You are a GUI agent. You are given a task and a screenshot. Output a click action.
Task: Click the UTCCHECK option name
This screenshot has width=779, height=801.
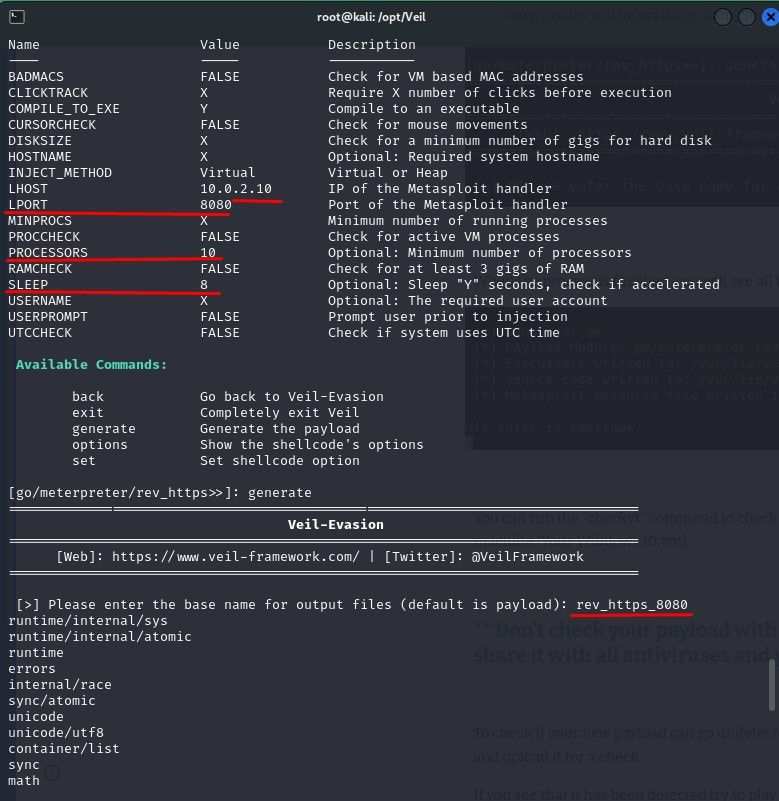tap(40, 333)
